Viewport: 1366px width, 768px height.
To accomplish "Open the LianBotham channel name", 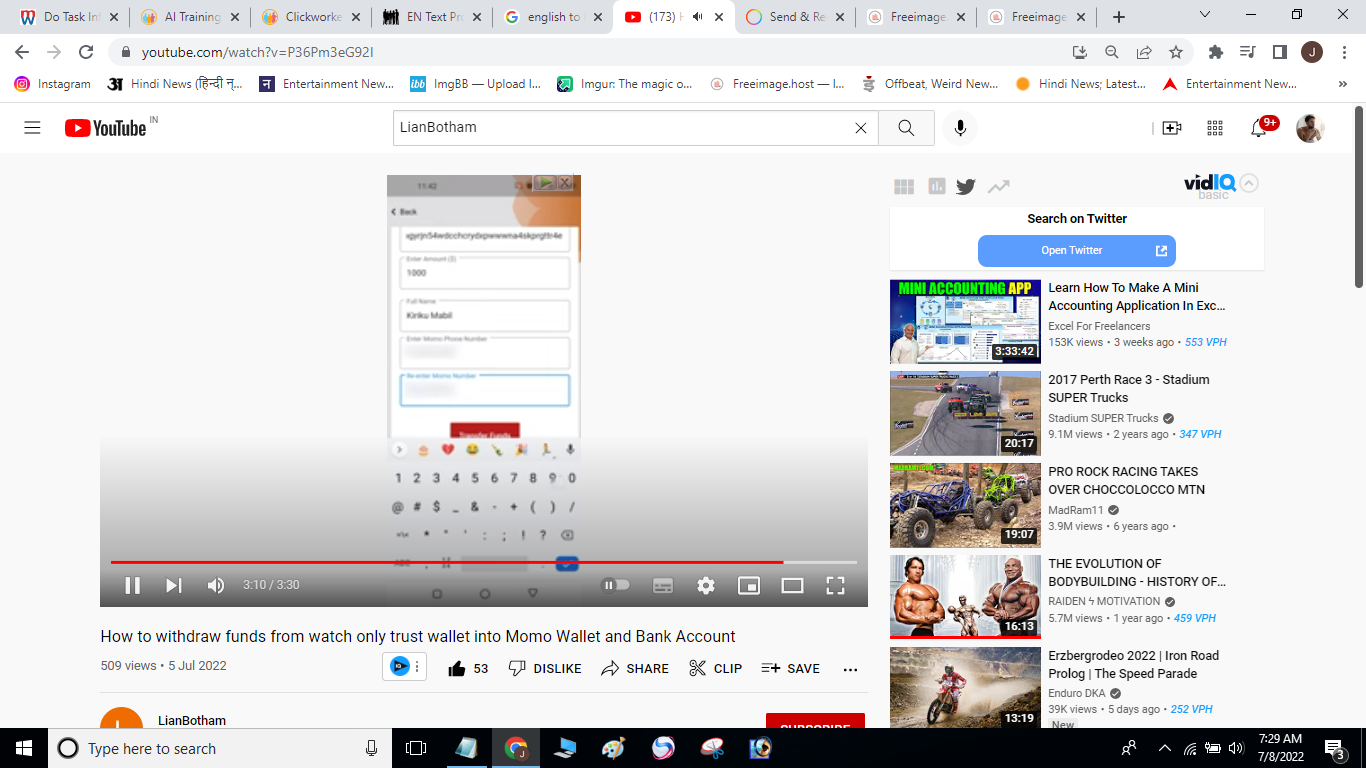I will (x=192, y=720).
